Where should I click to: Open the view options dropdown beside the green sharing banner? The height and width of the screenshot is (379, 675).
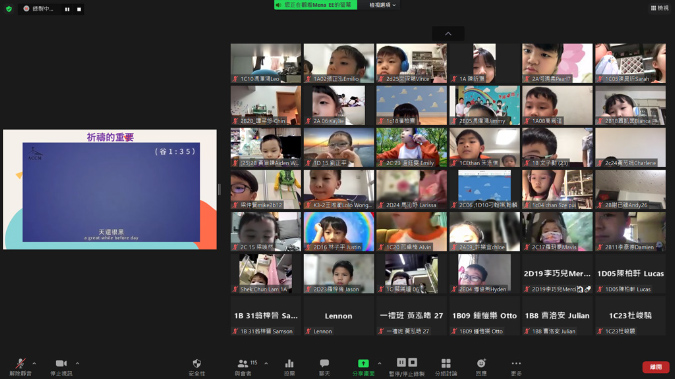coord(382,5)
